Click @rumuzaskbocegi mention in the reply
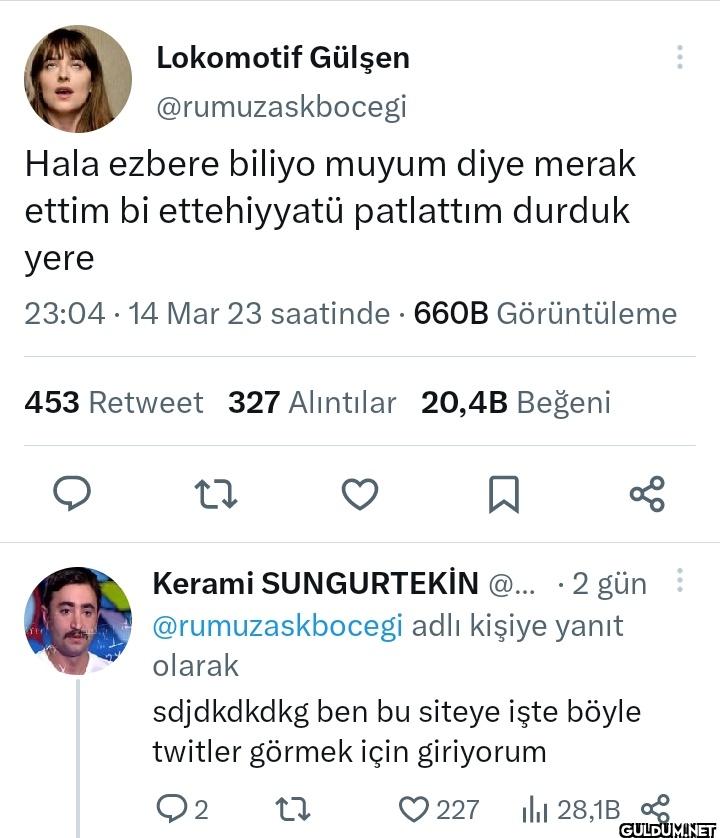Image resolution: width=720 pixels, height=838 pixels. tap(277, 626)
